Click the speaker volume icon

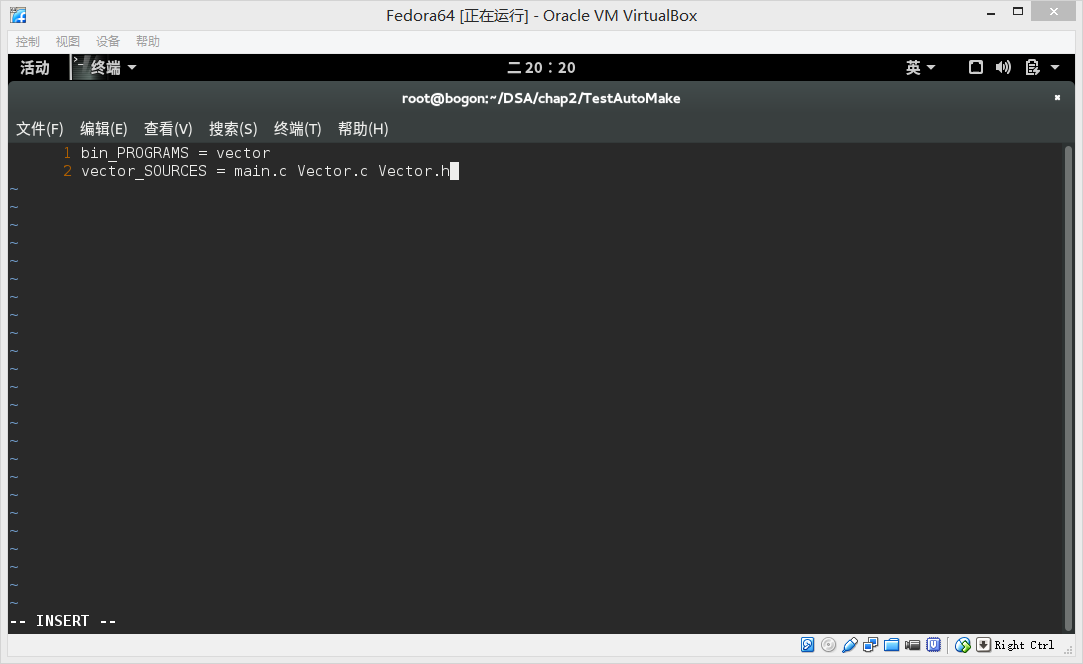pyautogui.click(x=1003, y=67)
